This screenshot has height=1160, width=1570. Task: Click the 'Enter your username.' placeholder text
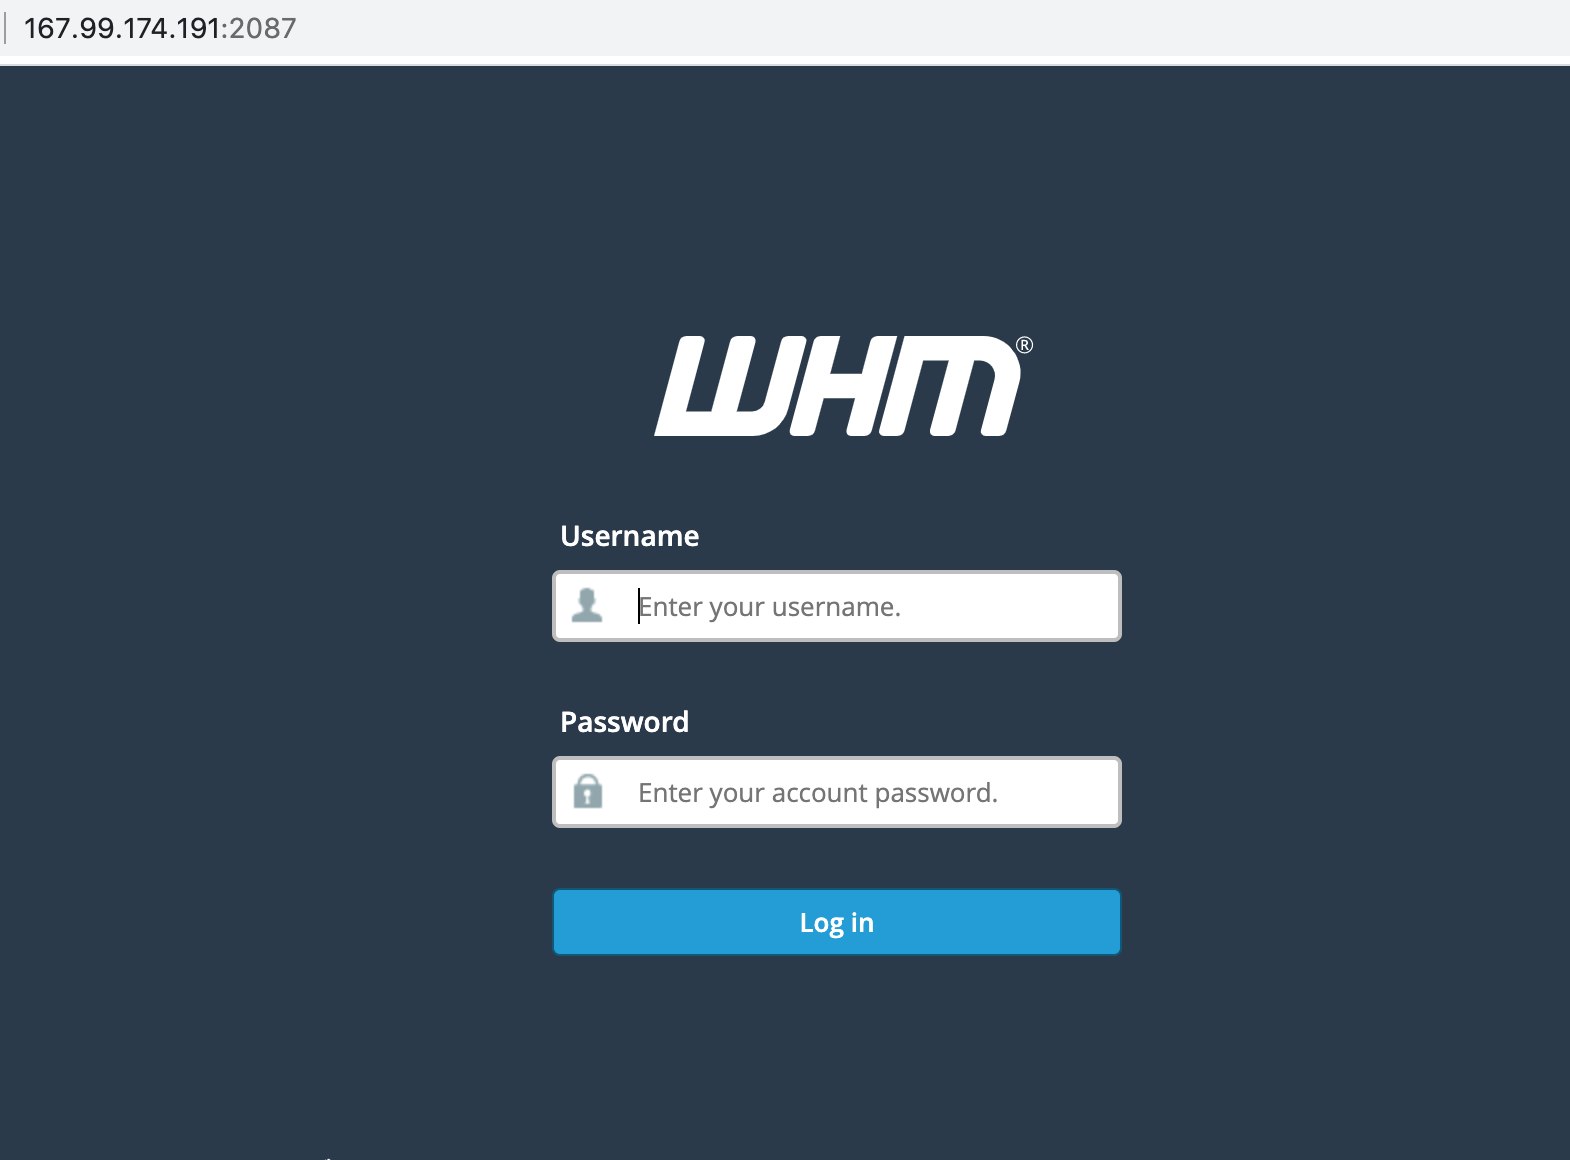pyautogui.click(x=770, y=607)
